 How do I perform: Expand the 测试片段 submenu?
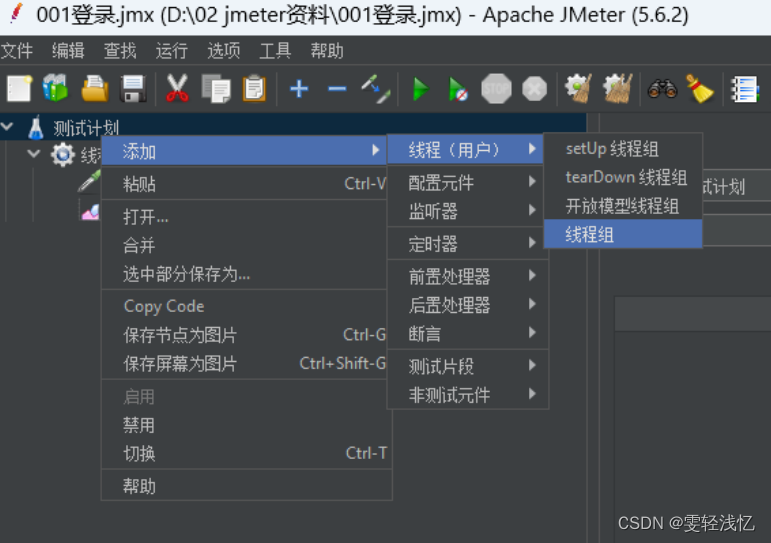coord(468,366)
